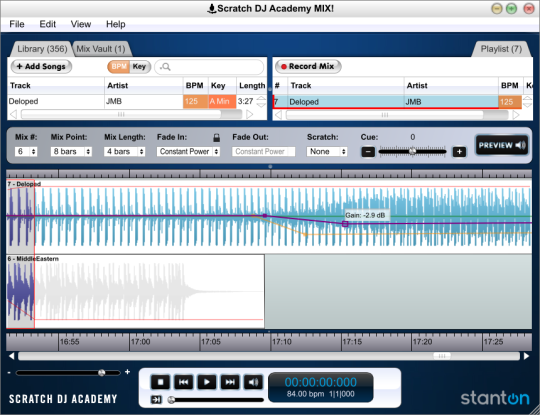The image size is (540, 415).
Task: Open the Mix # dropdown
Action: click(x=26, y=152)
